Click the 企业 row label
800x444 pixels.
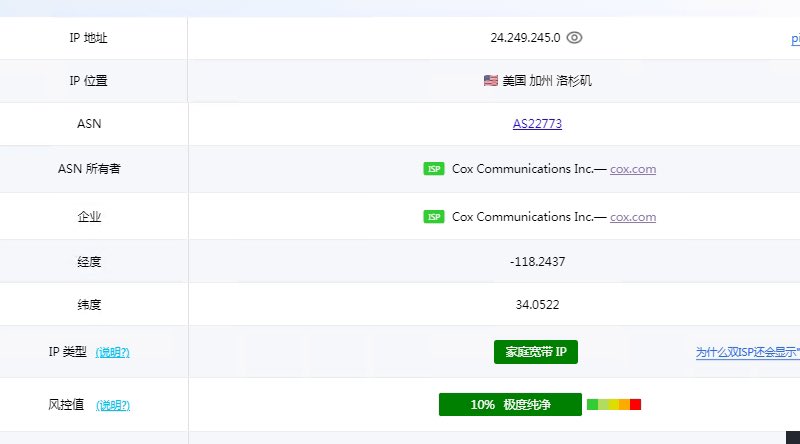click(x=89, y=217)
